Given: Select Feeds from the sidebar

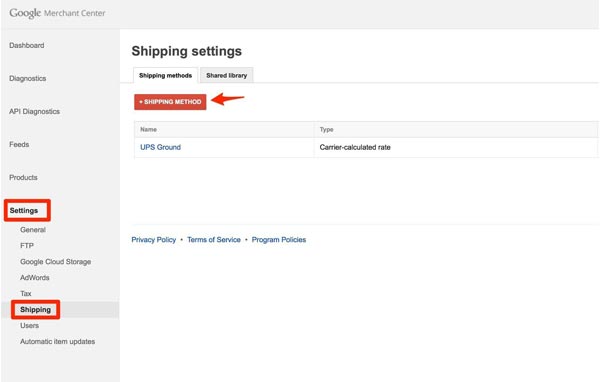Looking at the screenshot, I should pyautogui.click(x=19, y=144).
